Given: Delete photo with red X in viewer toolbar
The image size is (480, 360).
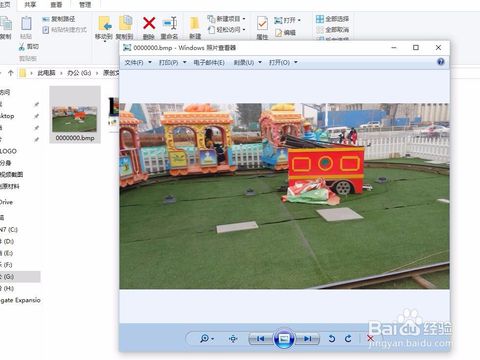Looking at the screenshot, I should click(370, 339).
